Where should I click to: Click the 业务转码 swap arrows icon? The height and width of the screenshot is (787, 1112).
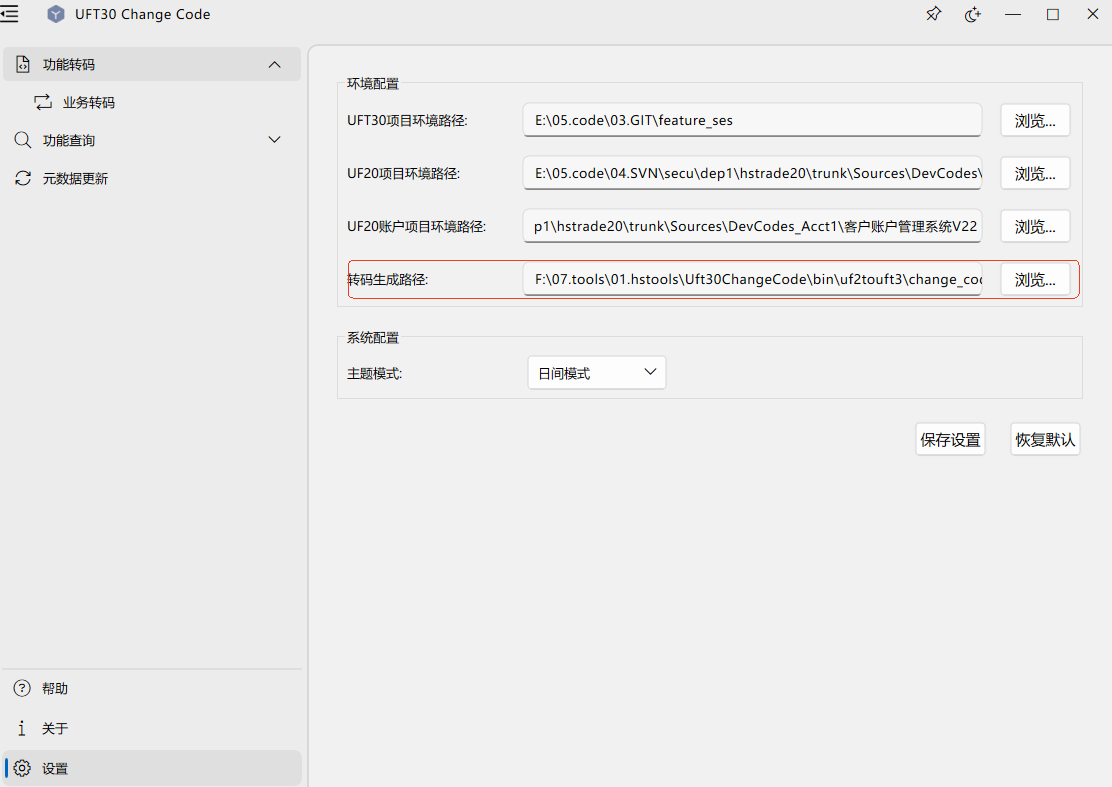(x=43, y=102)
